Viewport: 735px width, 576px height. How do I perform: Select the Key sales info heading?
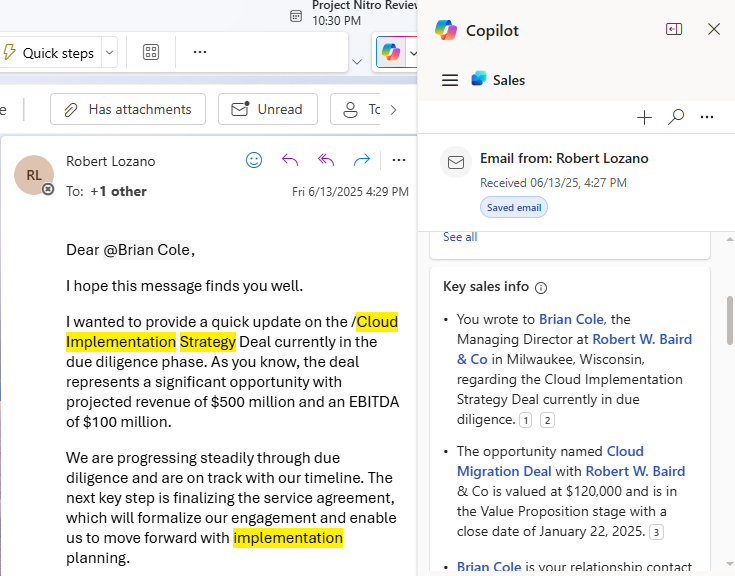coord(486,286)
